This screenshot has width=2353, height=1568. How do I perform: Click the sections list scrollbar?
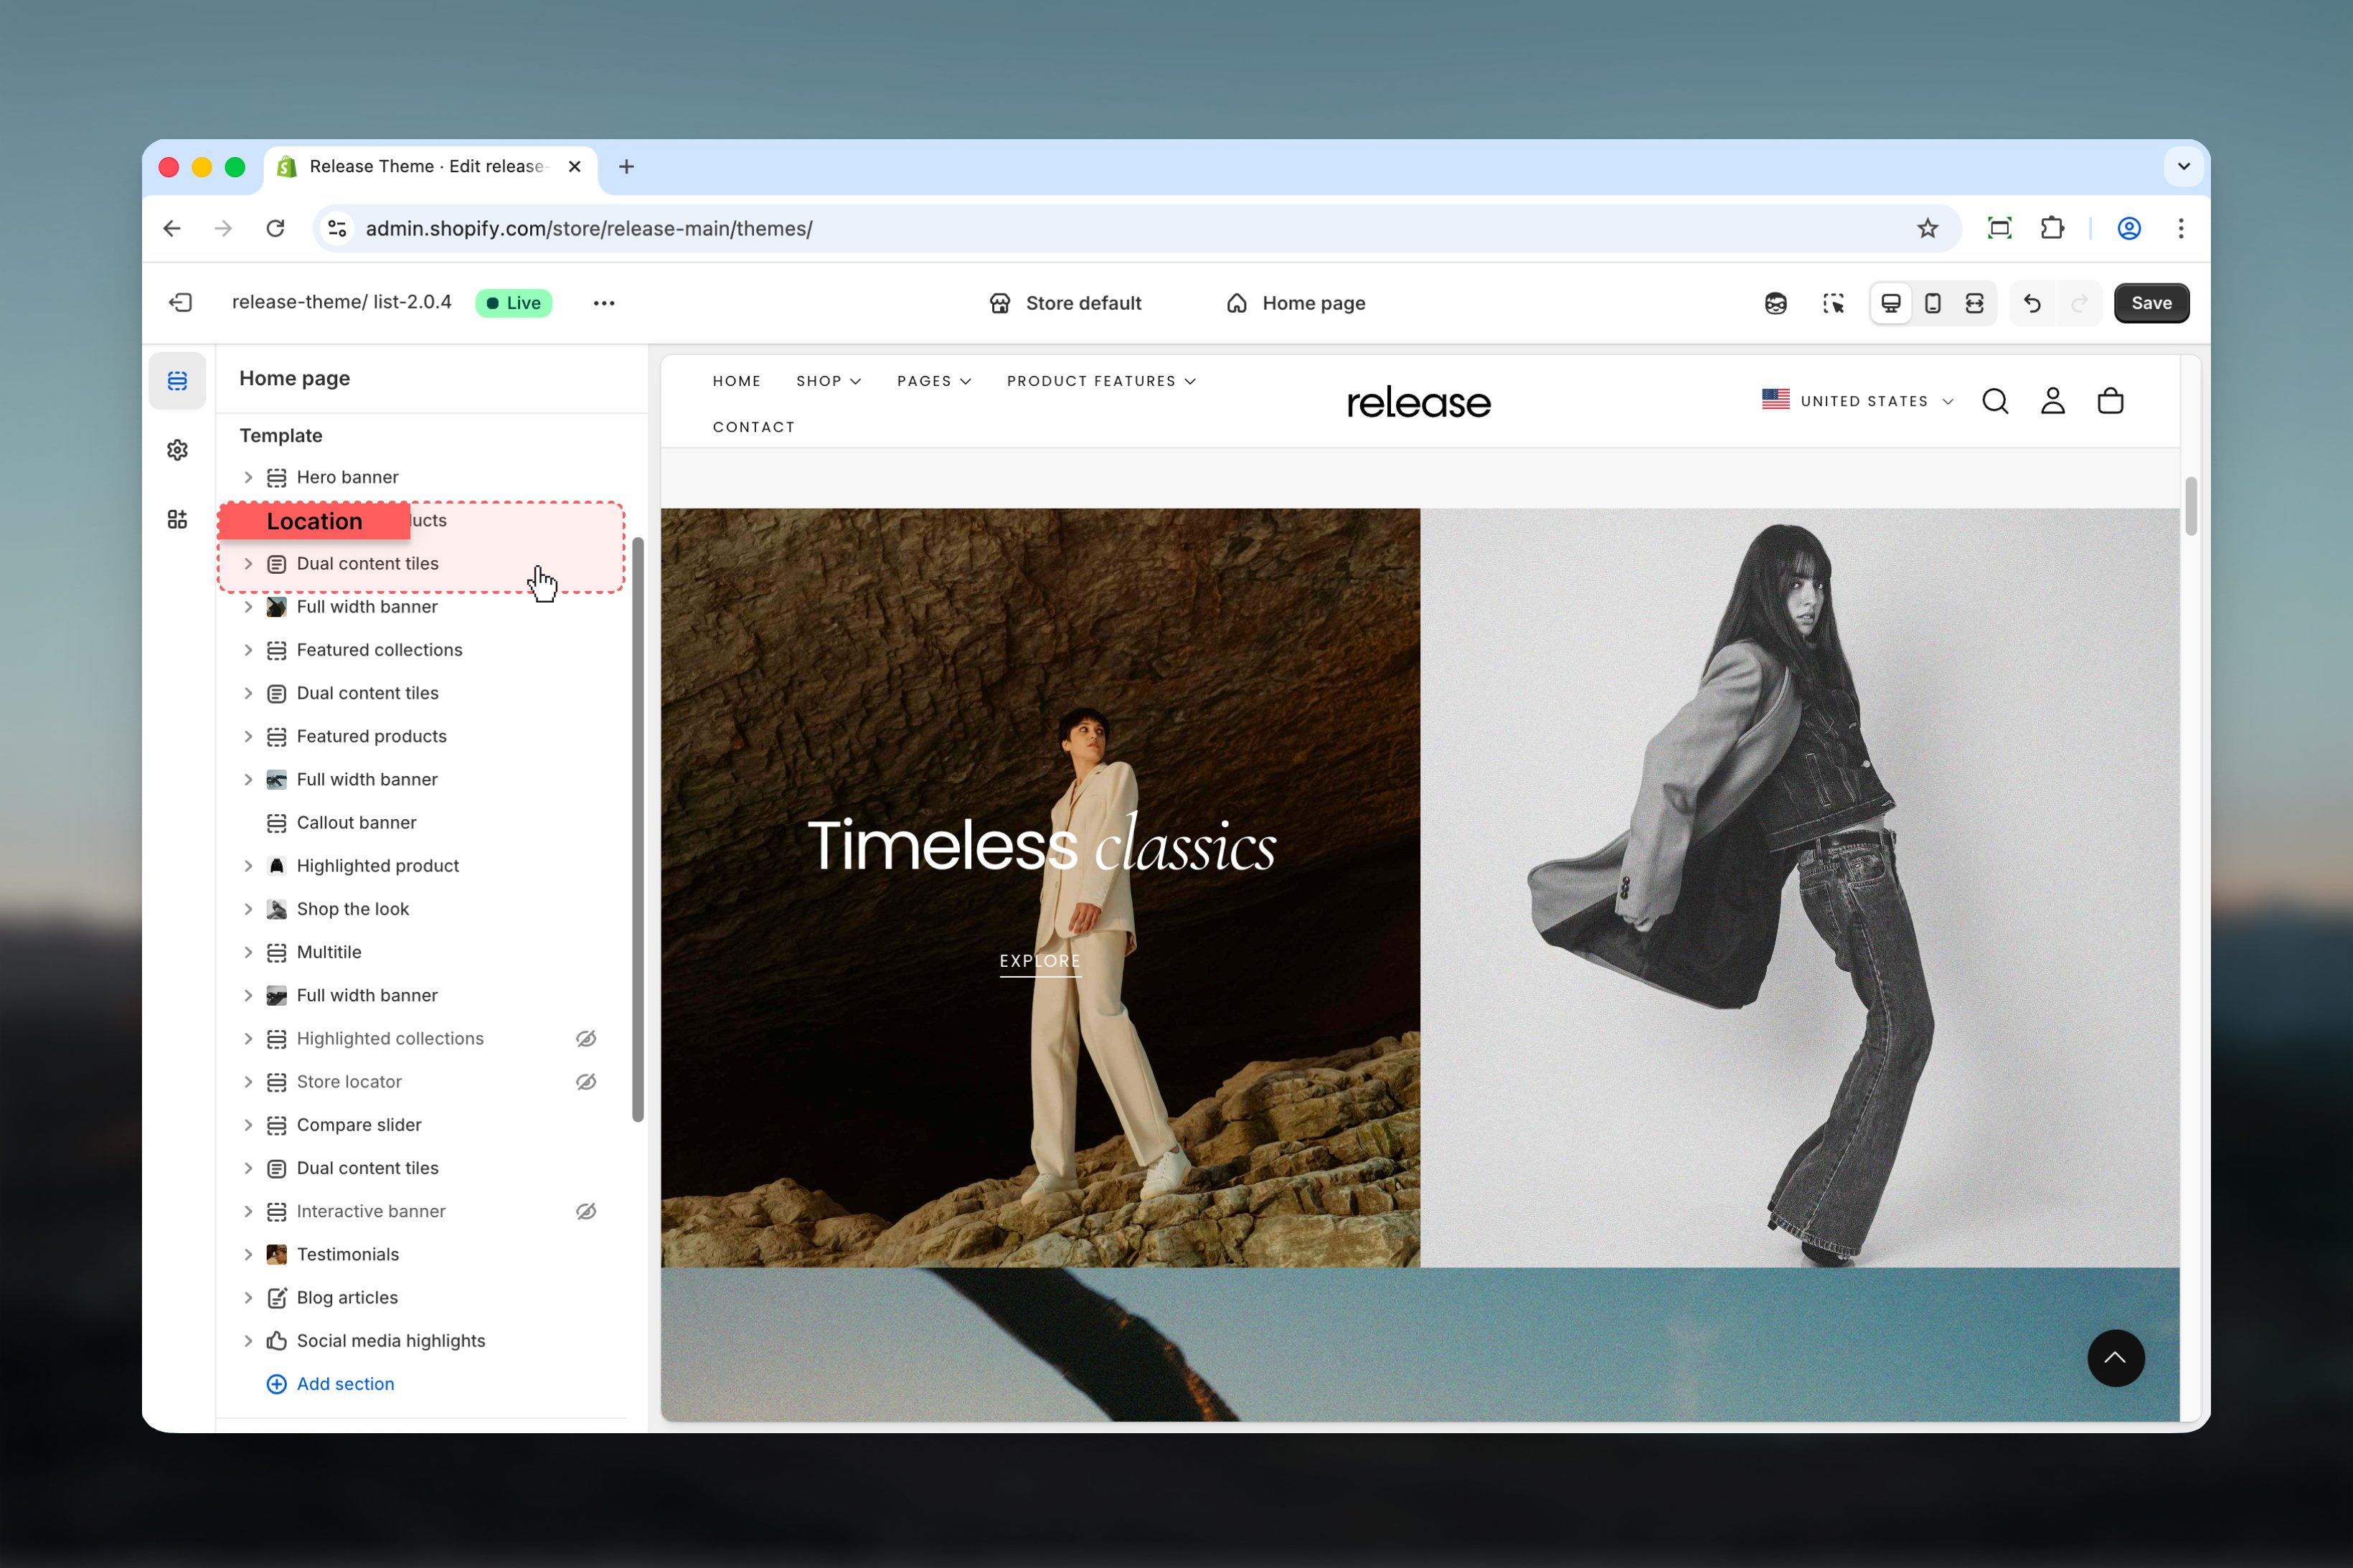coord(637,830)
